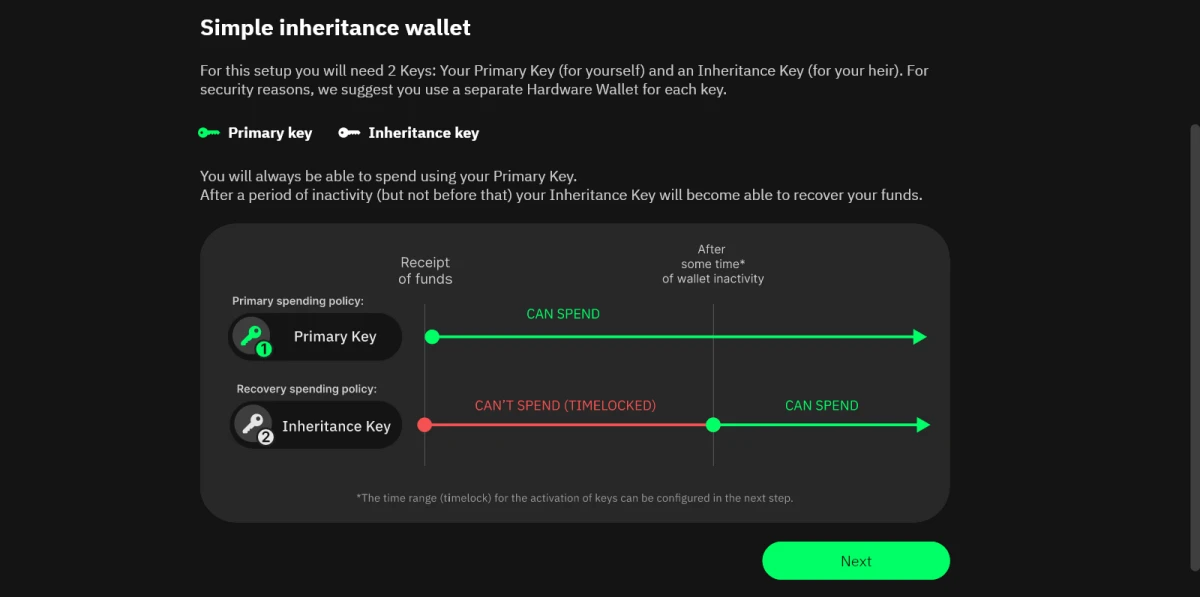Click the CAN SPEND label above Primary timeline

pos(563,314)
